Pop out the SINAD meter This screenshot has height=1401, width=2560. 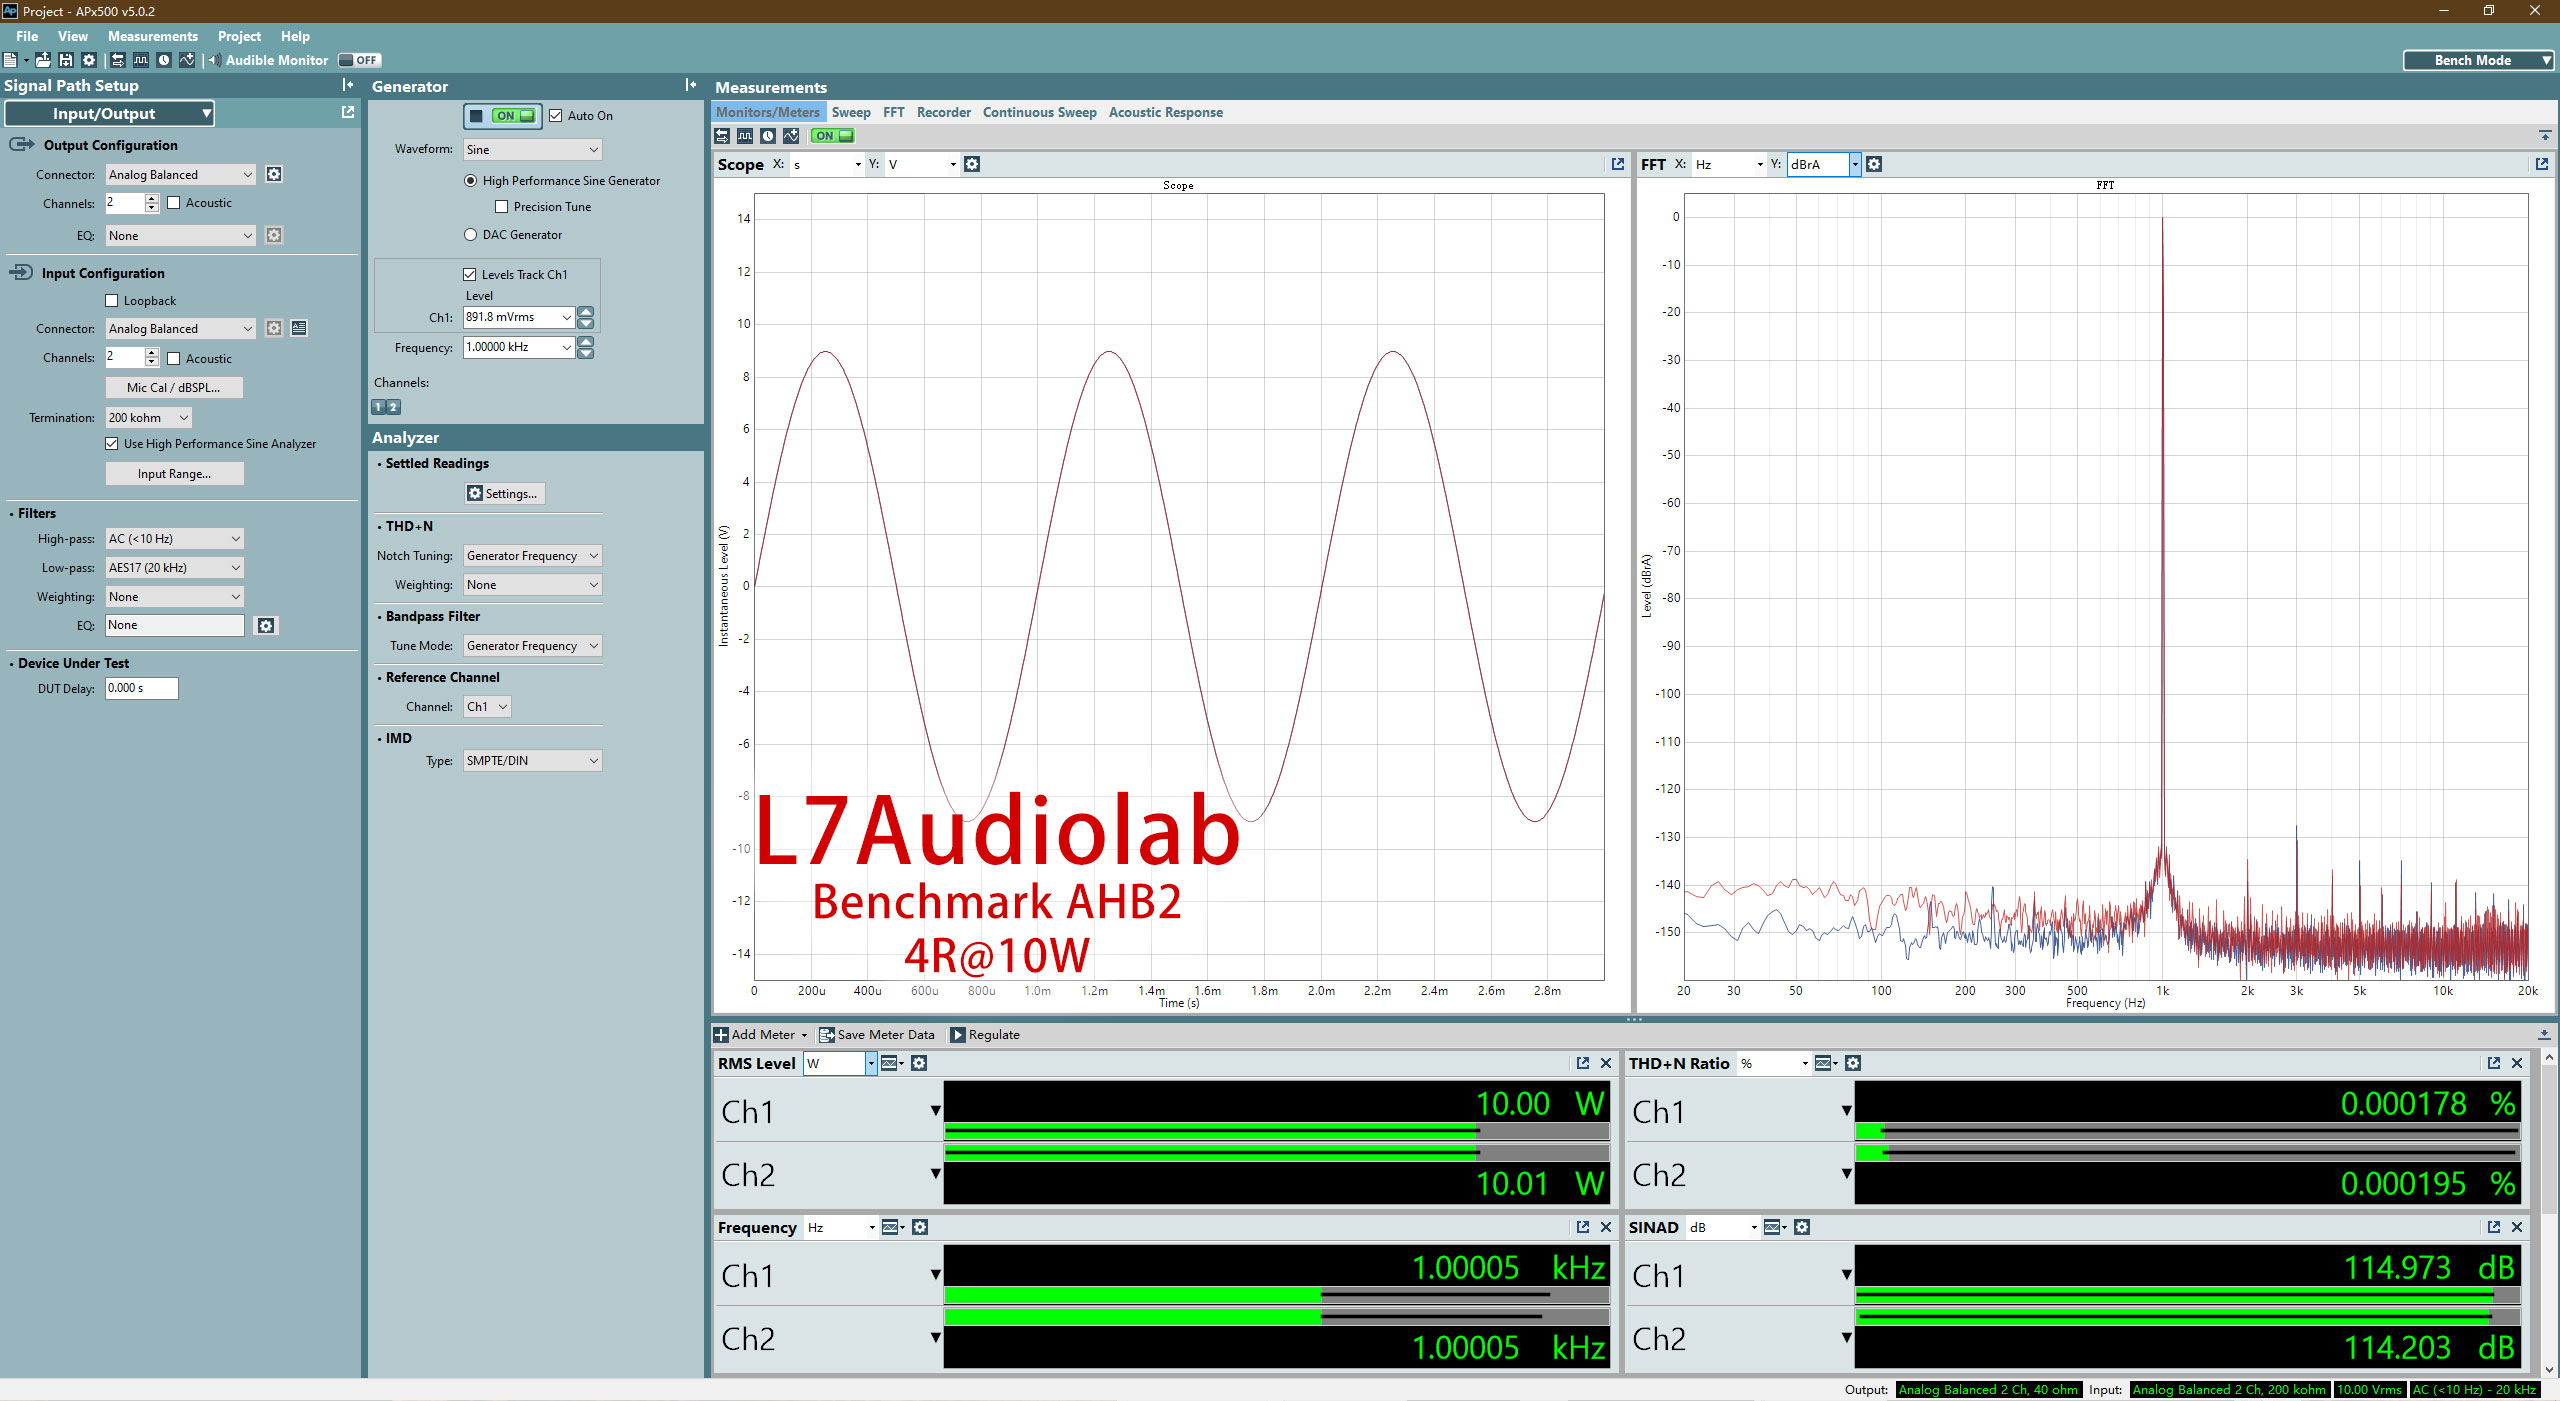coord(2493,1227)
